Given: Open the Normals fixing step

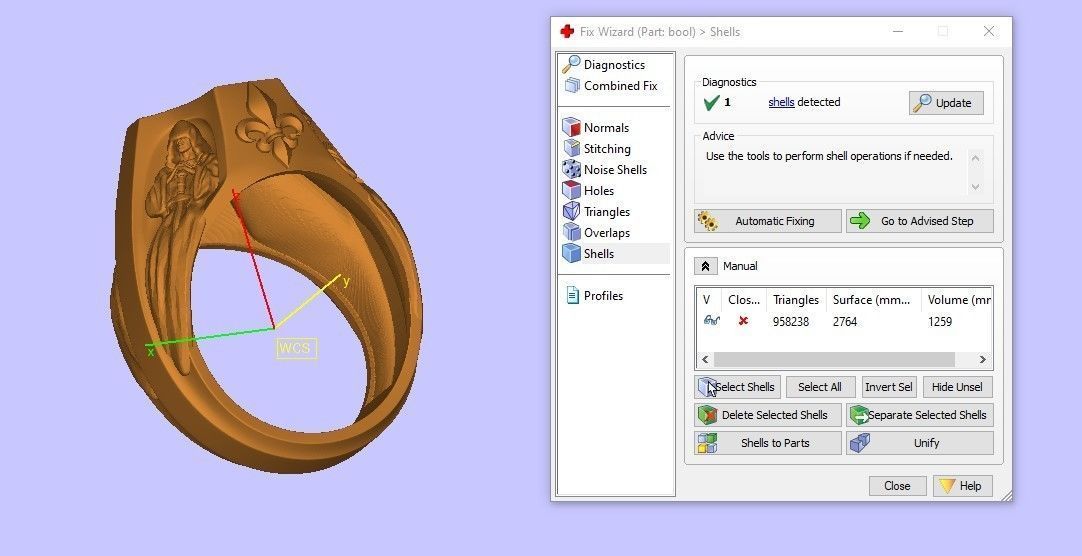Looking at the screenshot, I should coord(606,128).
